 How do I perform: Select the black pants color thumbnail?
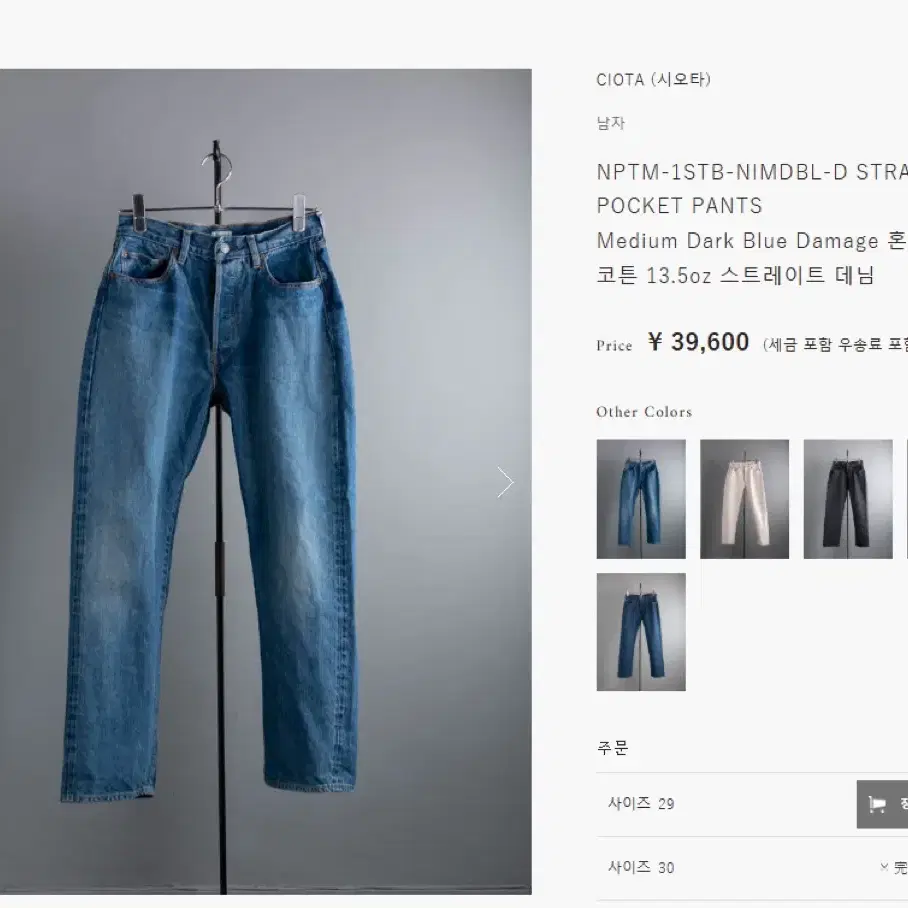click(848, 499)
